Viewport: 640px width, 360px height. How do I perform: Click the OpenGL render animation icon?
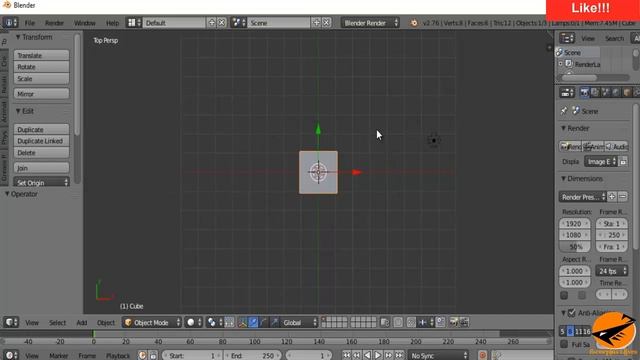[x=464, y=322]
